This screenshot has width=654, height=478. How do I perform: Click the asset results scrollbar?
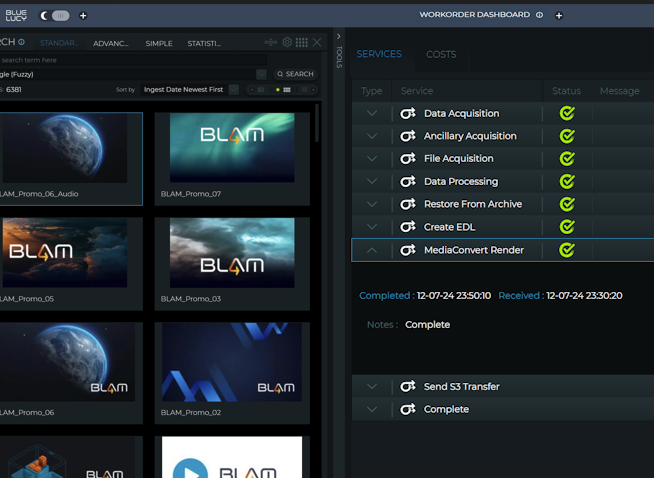[317, 123]
